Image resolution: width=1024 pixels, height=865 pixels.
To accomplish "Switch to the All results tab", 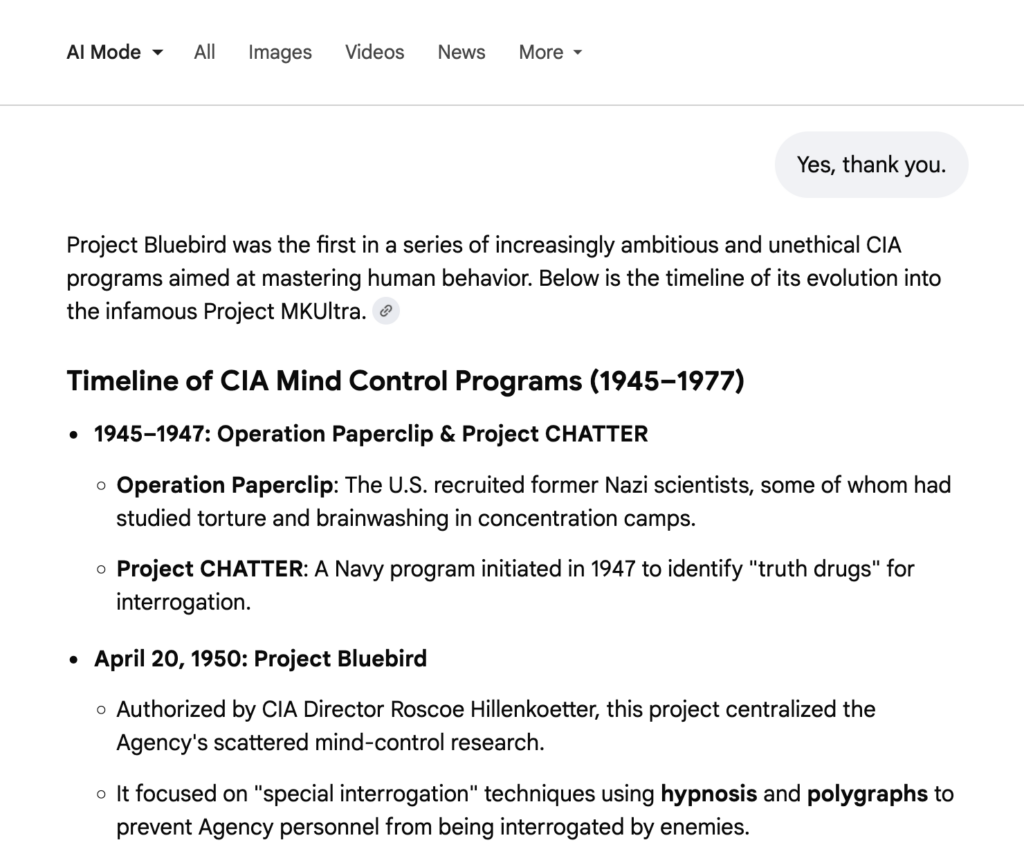I will (x=204, y=53).
